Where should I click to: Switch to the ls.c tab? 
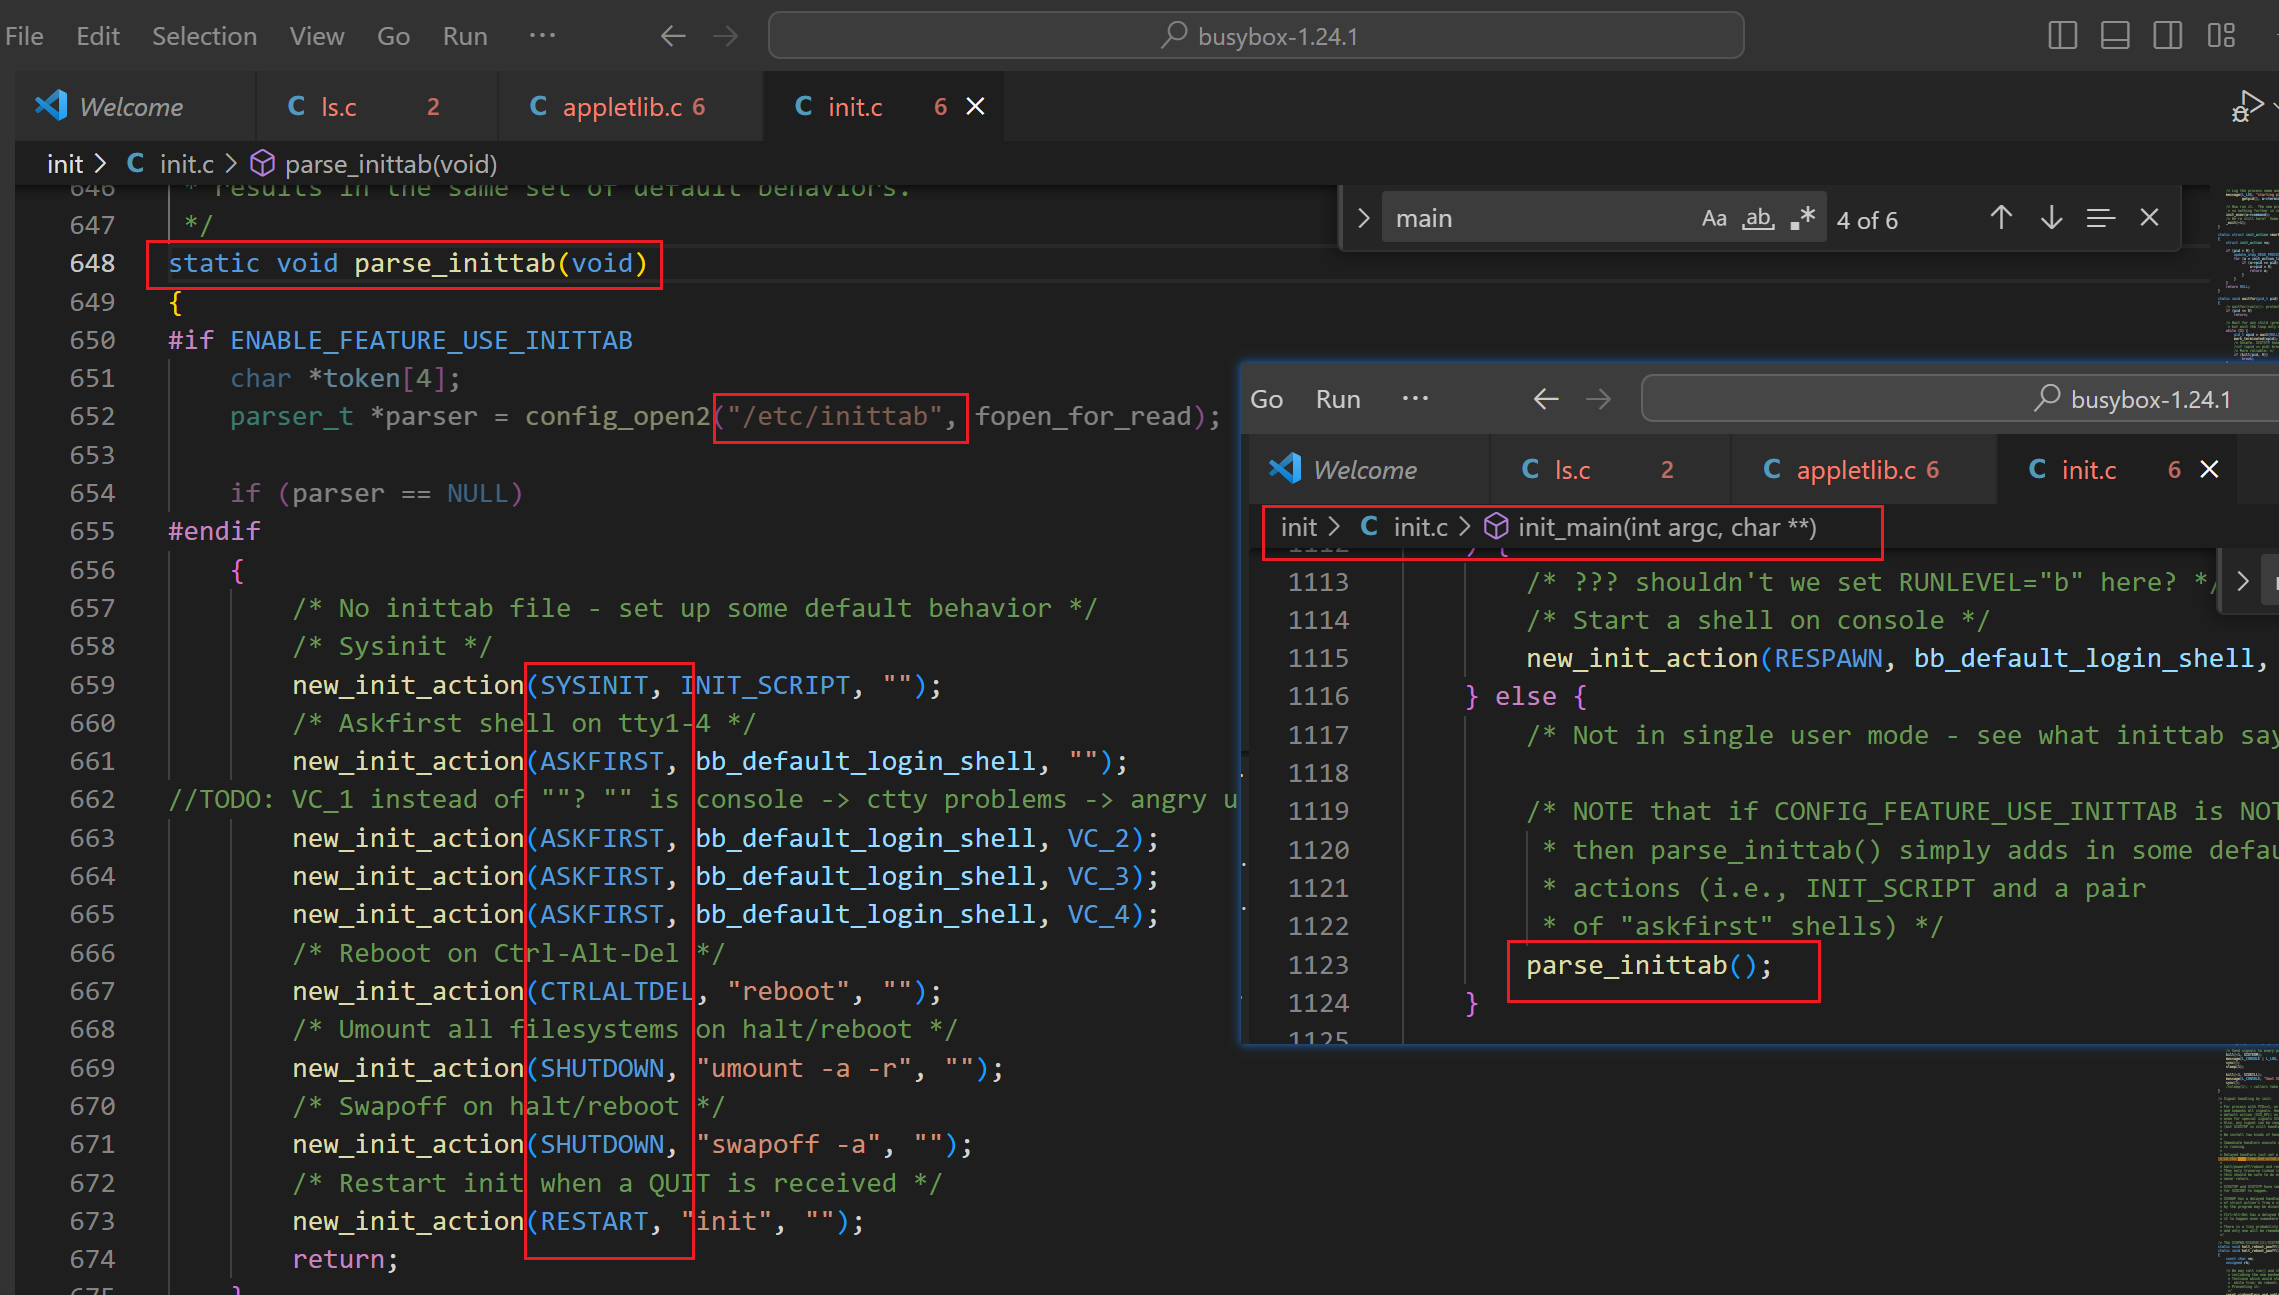coord(375,106)
